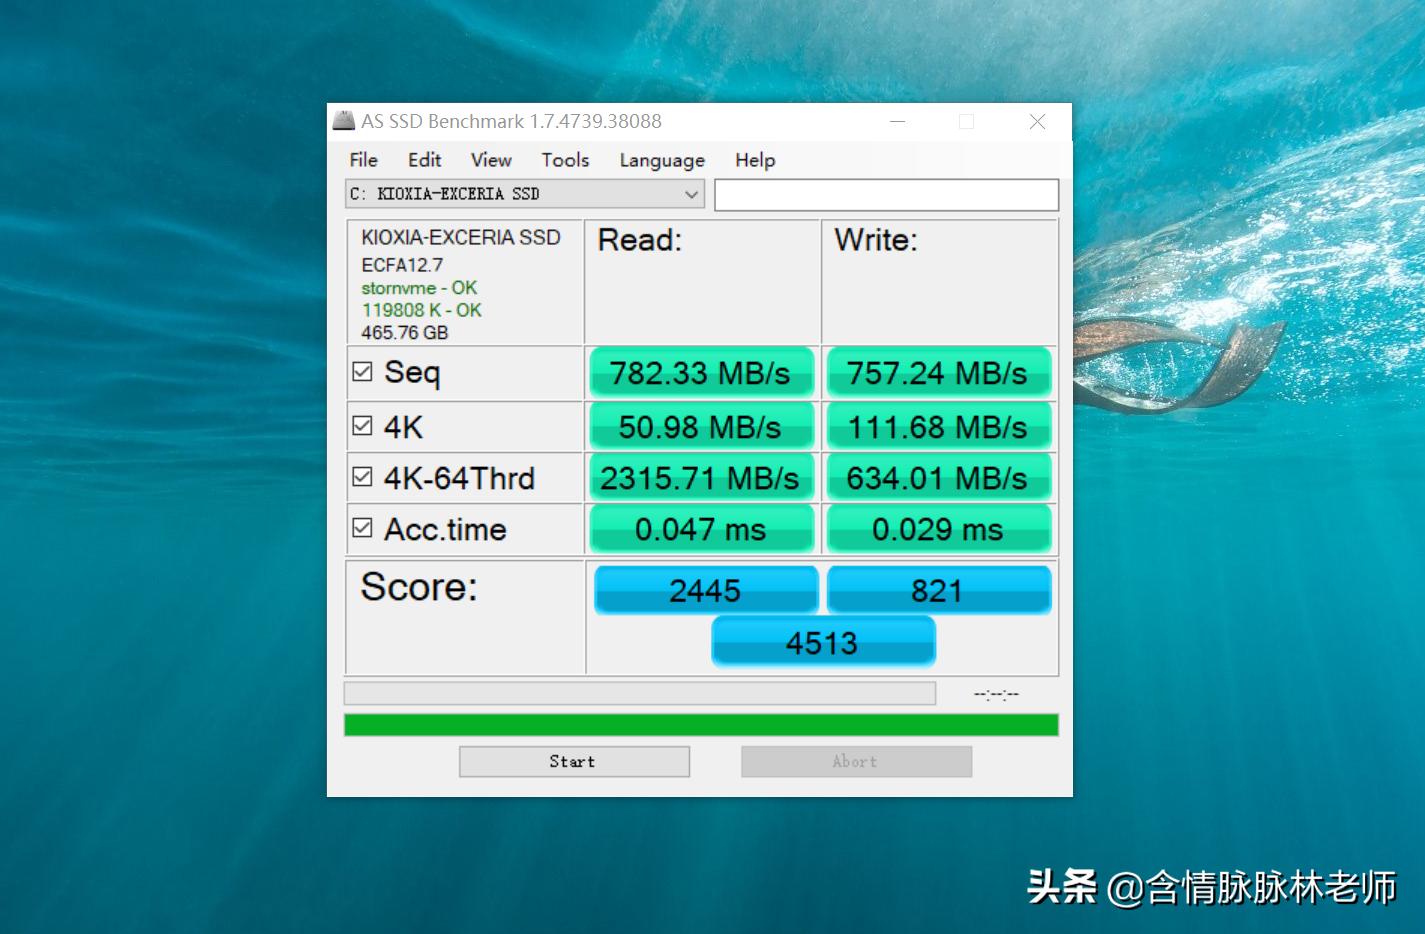Click the AS SSD Benchmark title bar icon
1425x934 pixels.
pos(344,121)
